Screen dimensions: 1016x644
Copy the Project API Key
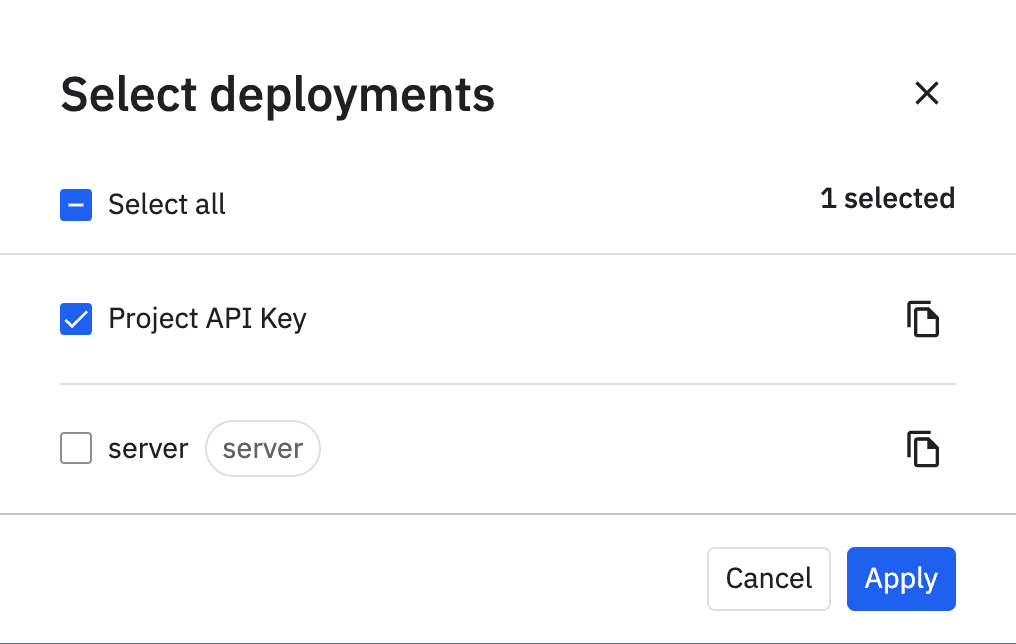click(923, 319)
